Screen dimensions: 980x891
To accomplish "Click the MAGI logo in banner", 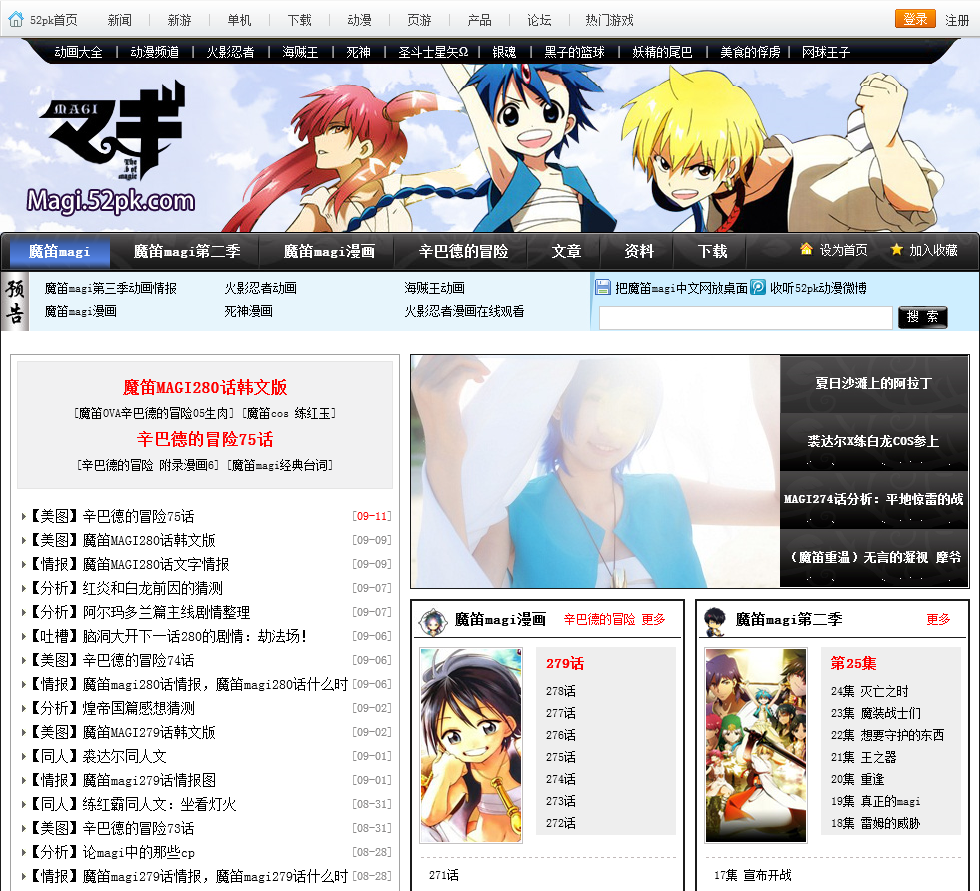I will coord(114,130).
